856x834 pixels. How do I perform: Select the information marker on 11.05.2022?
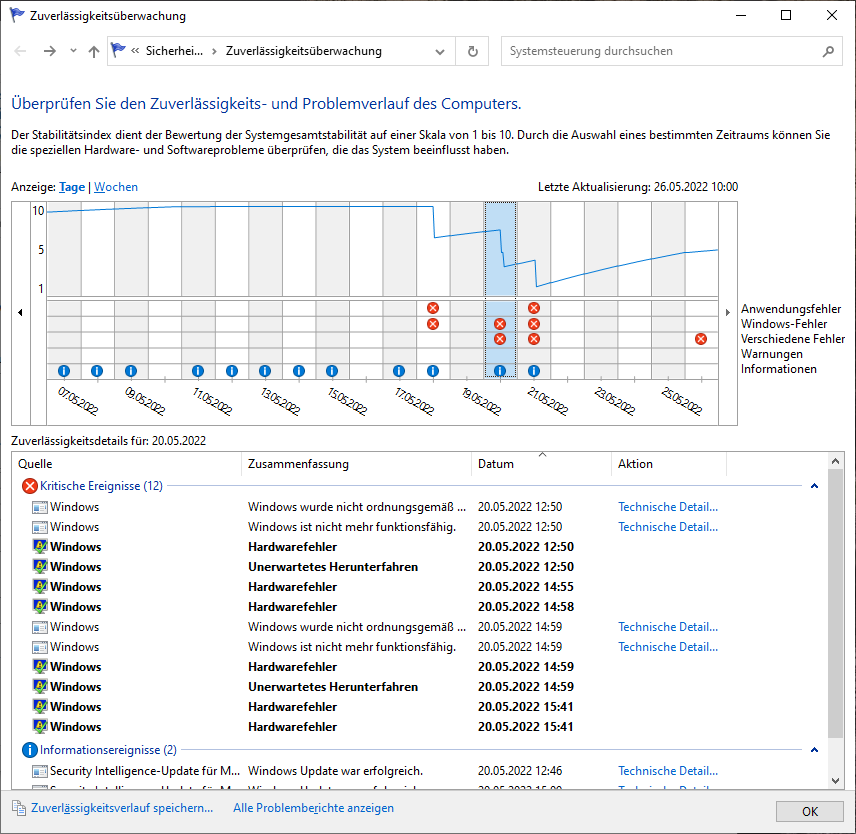[x=198, y=371]
